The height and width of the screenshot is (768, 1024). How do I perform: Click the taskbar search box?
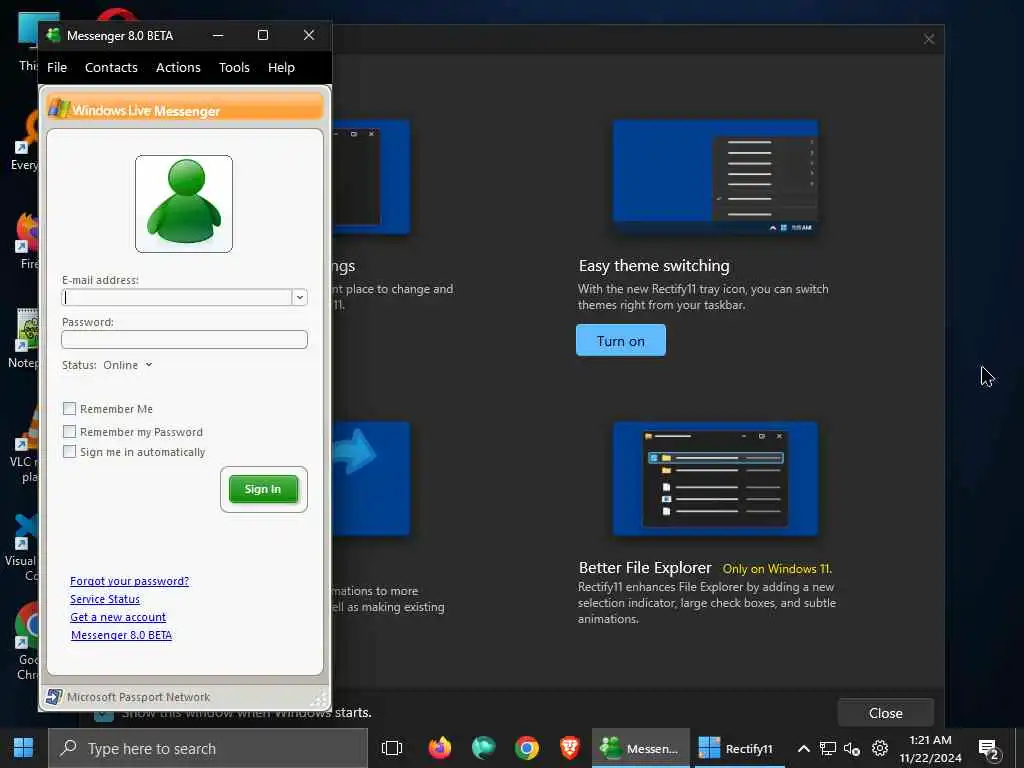[x=208, y=748]
